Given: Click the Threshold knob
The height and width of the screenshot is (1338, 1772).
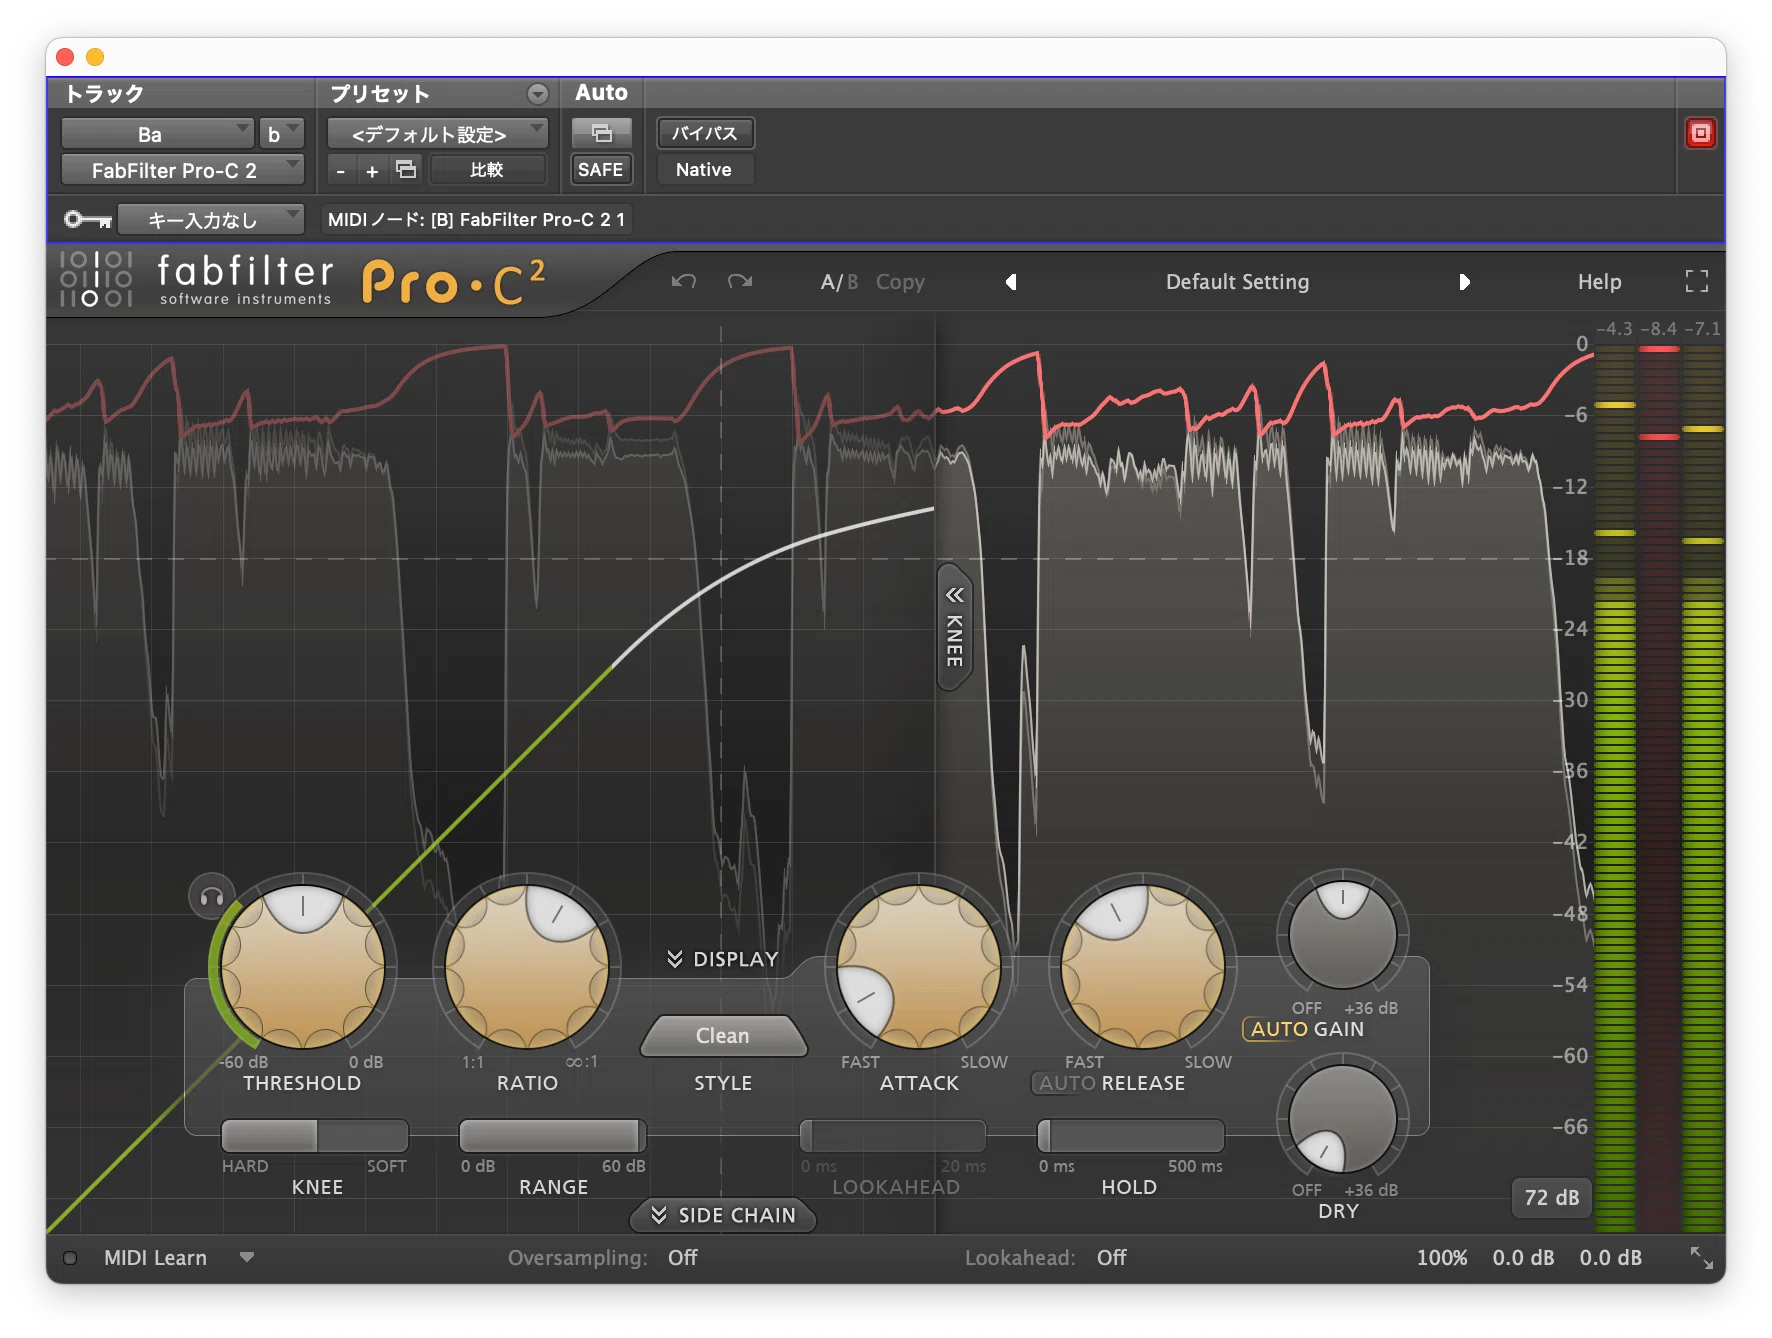Looking at the screenshot, I should coord(303,966).
